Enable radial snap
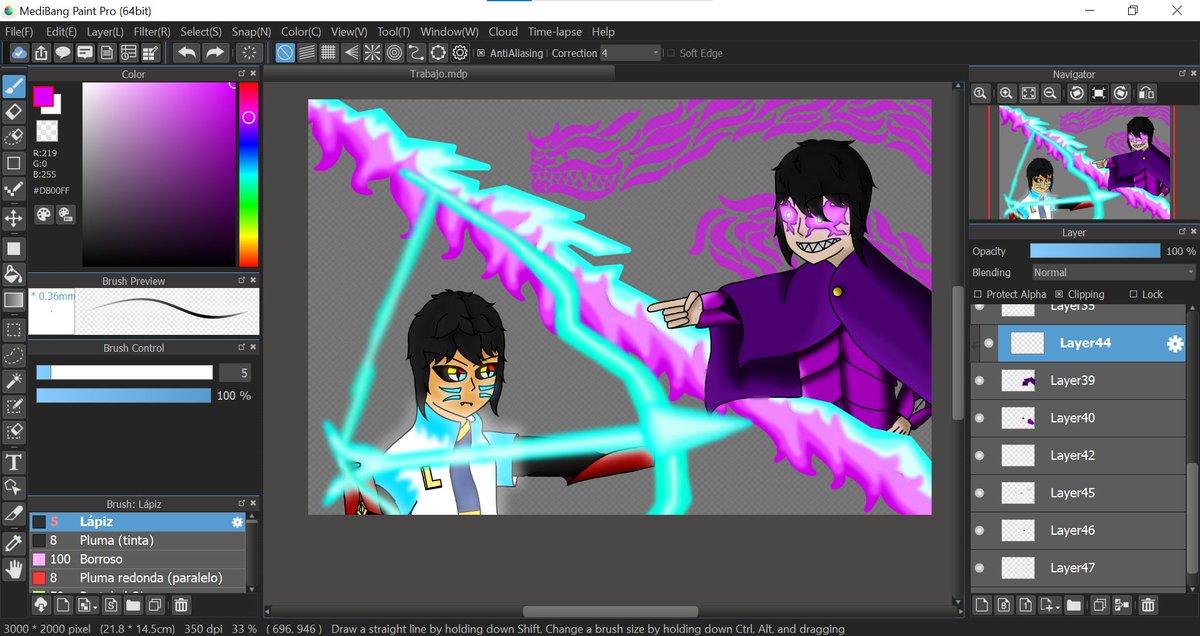Image resolution: width=1200 pixels, height=636 pixels. tap(372, 53)
